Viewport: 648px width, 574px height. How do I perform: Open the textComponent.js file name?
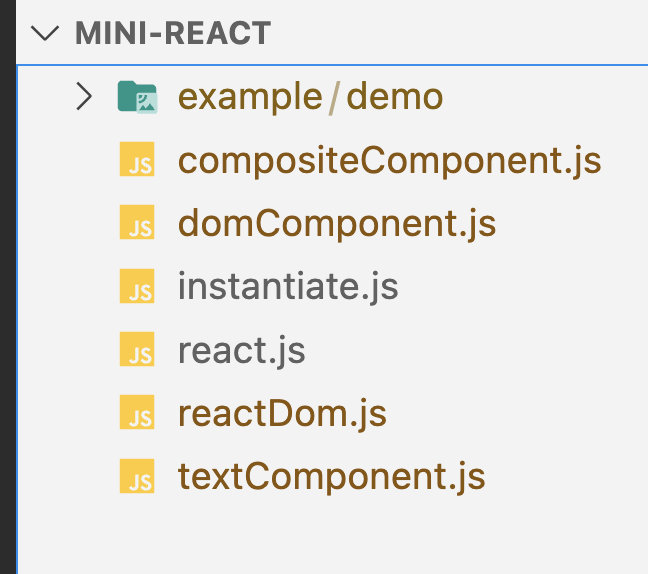click(x=331, y=477)
